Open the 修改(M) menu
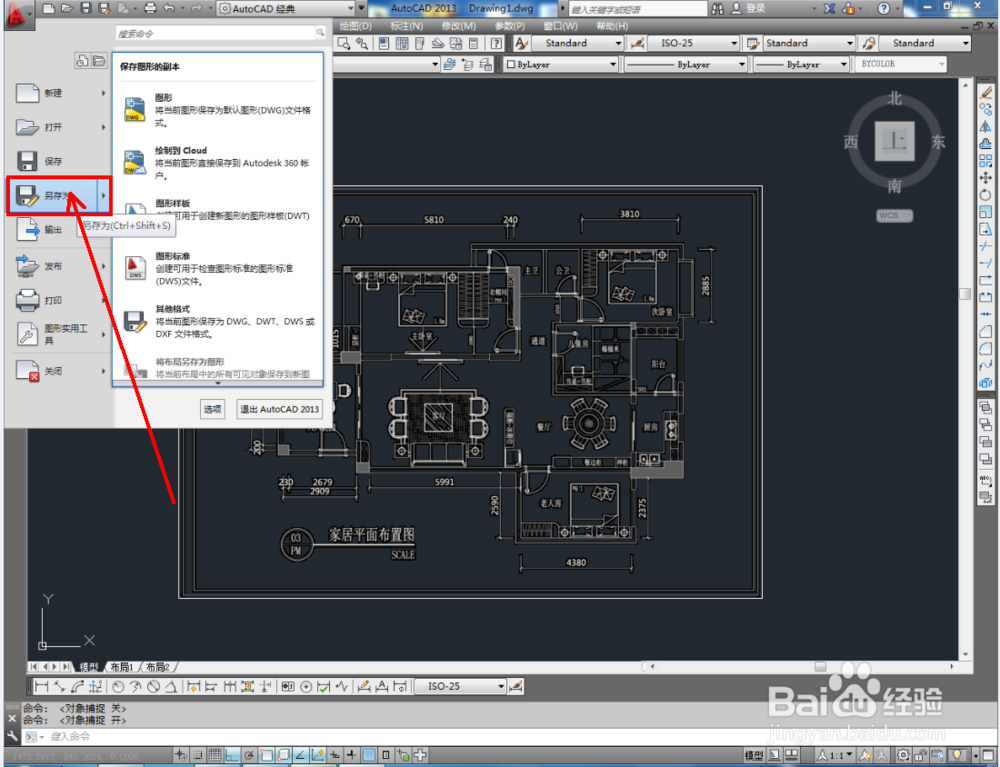The width and height of the screenshot is (1000, 767). pyautogui.click(x=458, y=26)
